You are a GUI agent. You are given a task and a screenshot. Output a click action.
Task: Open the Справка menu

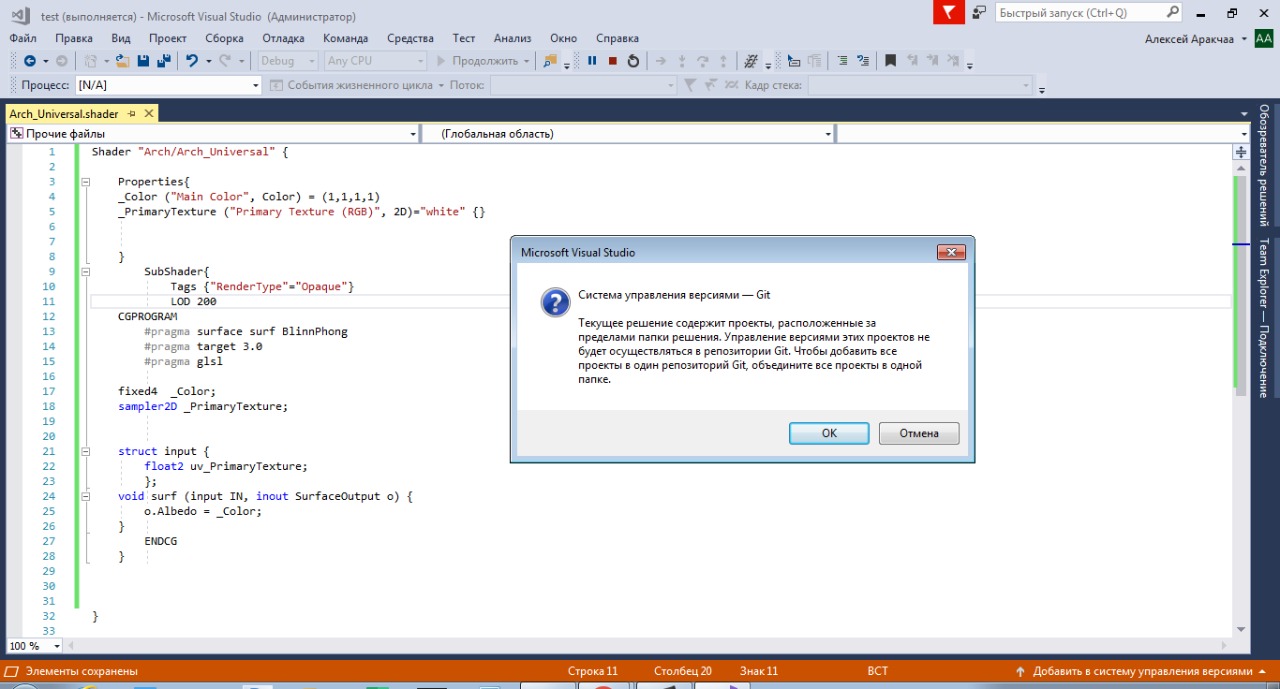(x=617, y=38)
